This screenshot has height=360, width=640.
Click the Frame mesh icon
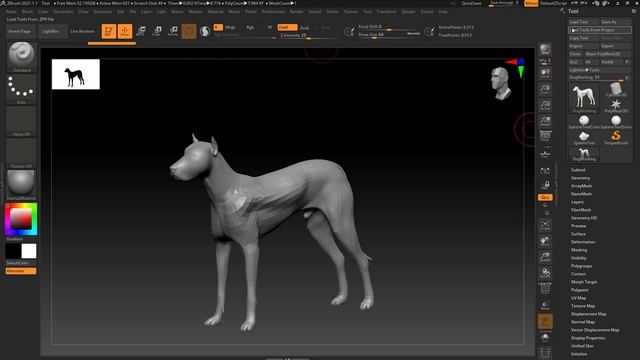pyautogui.click(x=545, y=225)
